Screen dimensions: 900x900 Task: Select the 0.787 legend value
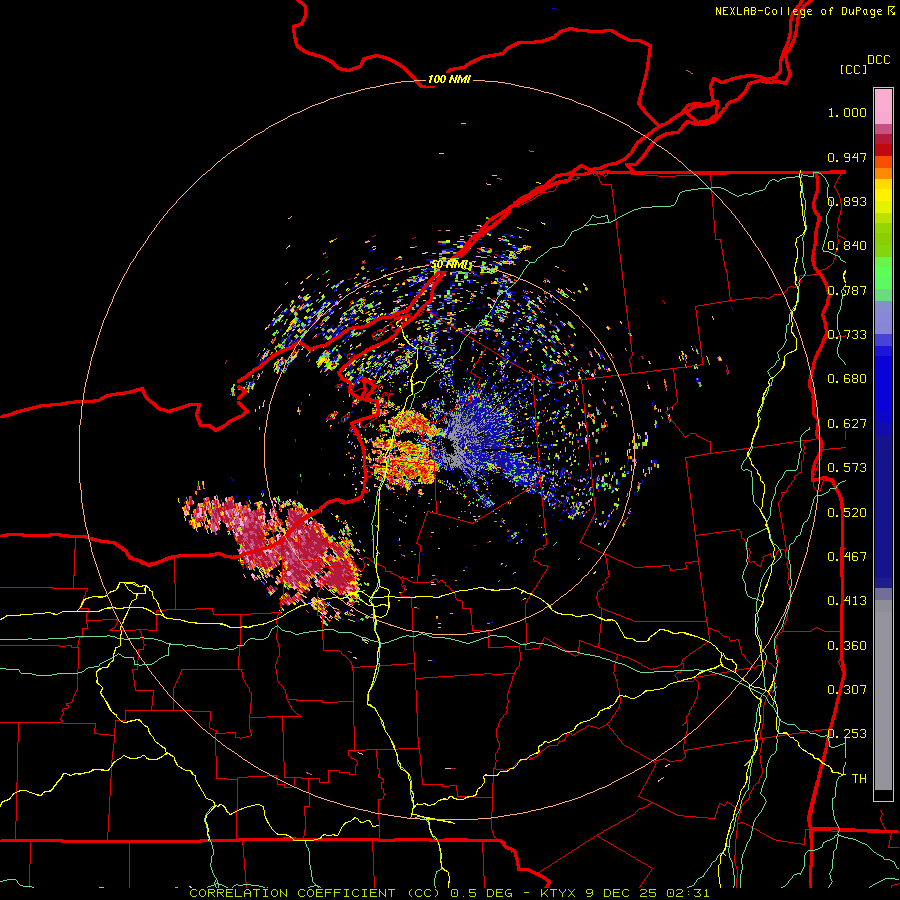coord(847,290)
